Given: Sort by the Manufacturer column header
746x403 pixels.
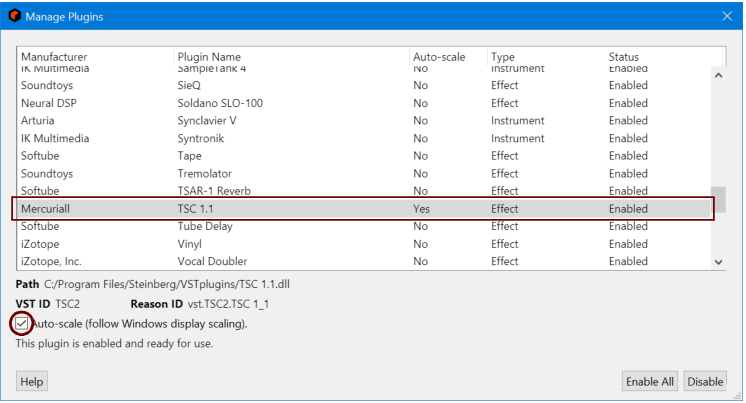Looking at the screenshot, I should click(x=95, y=57).
